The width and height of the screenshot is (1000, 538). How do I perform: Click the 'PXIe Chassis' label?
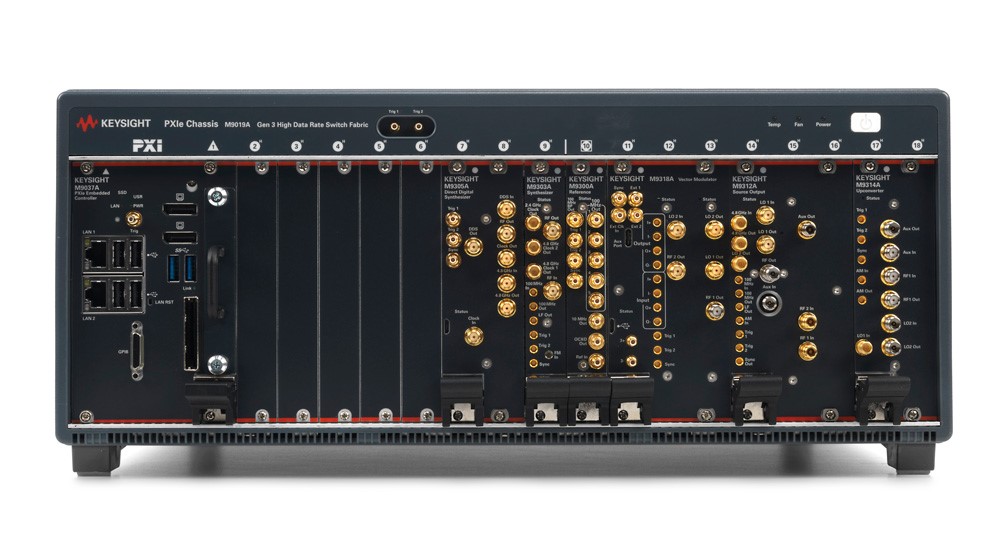[x=191, y=124]
